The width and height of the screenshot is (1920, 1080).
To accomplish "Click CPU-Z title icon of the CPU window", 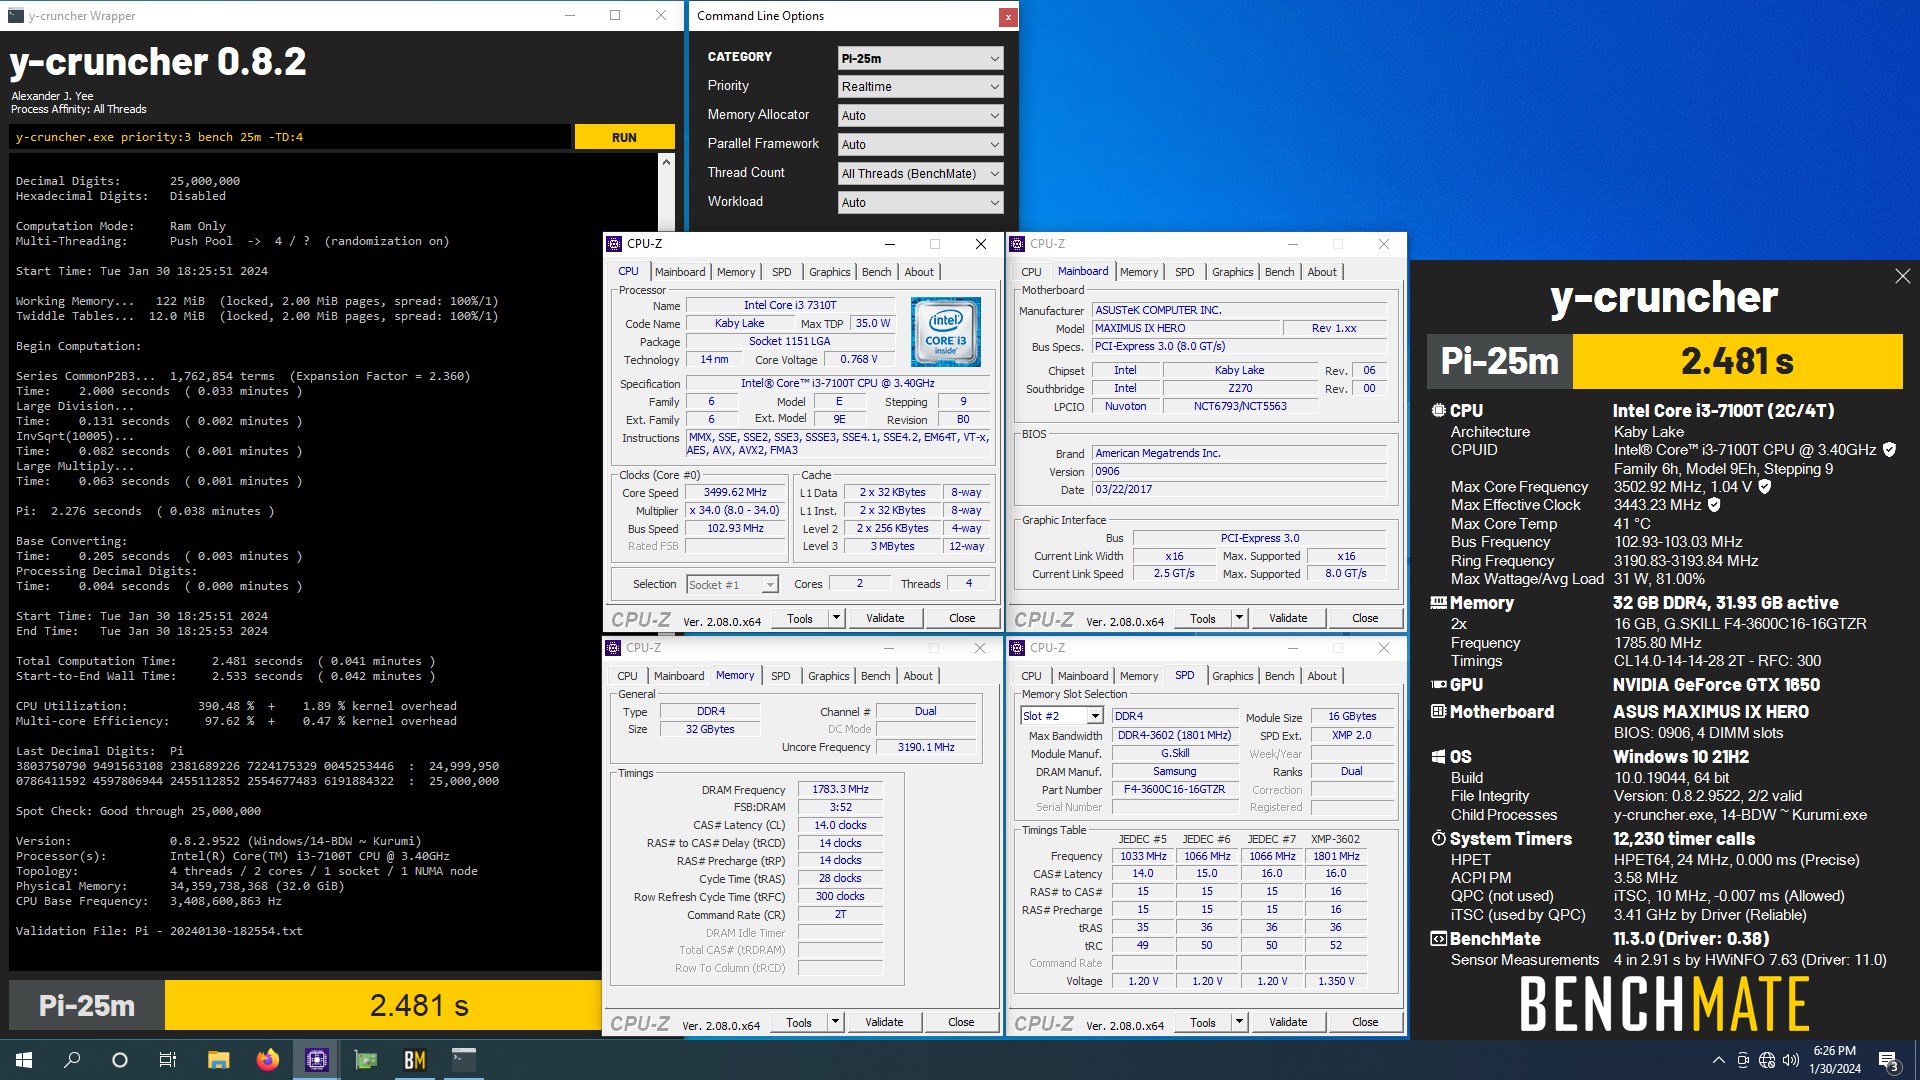I will [x=614, y=244].
